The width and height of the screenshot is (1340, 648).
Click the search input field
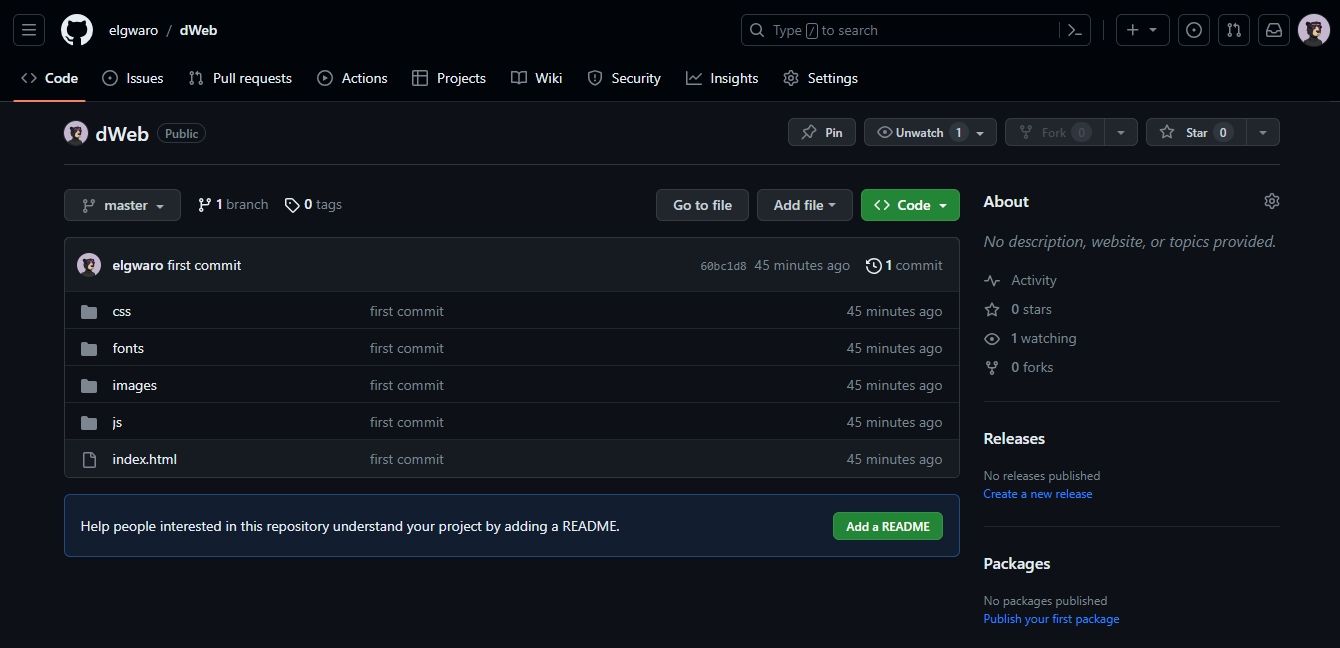click(900, 30)
